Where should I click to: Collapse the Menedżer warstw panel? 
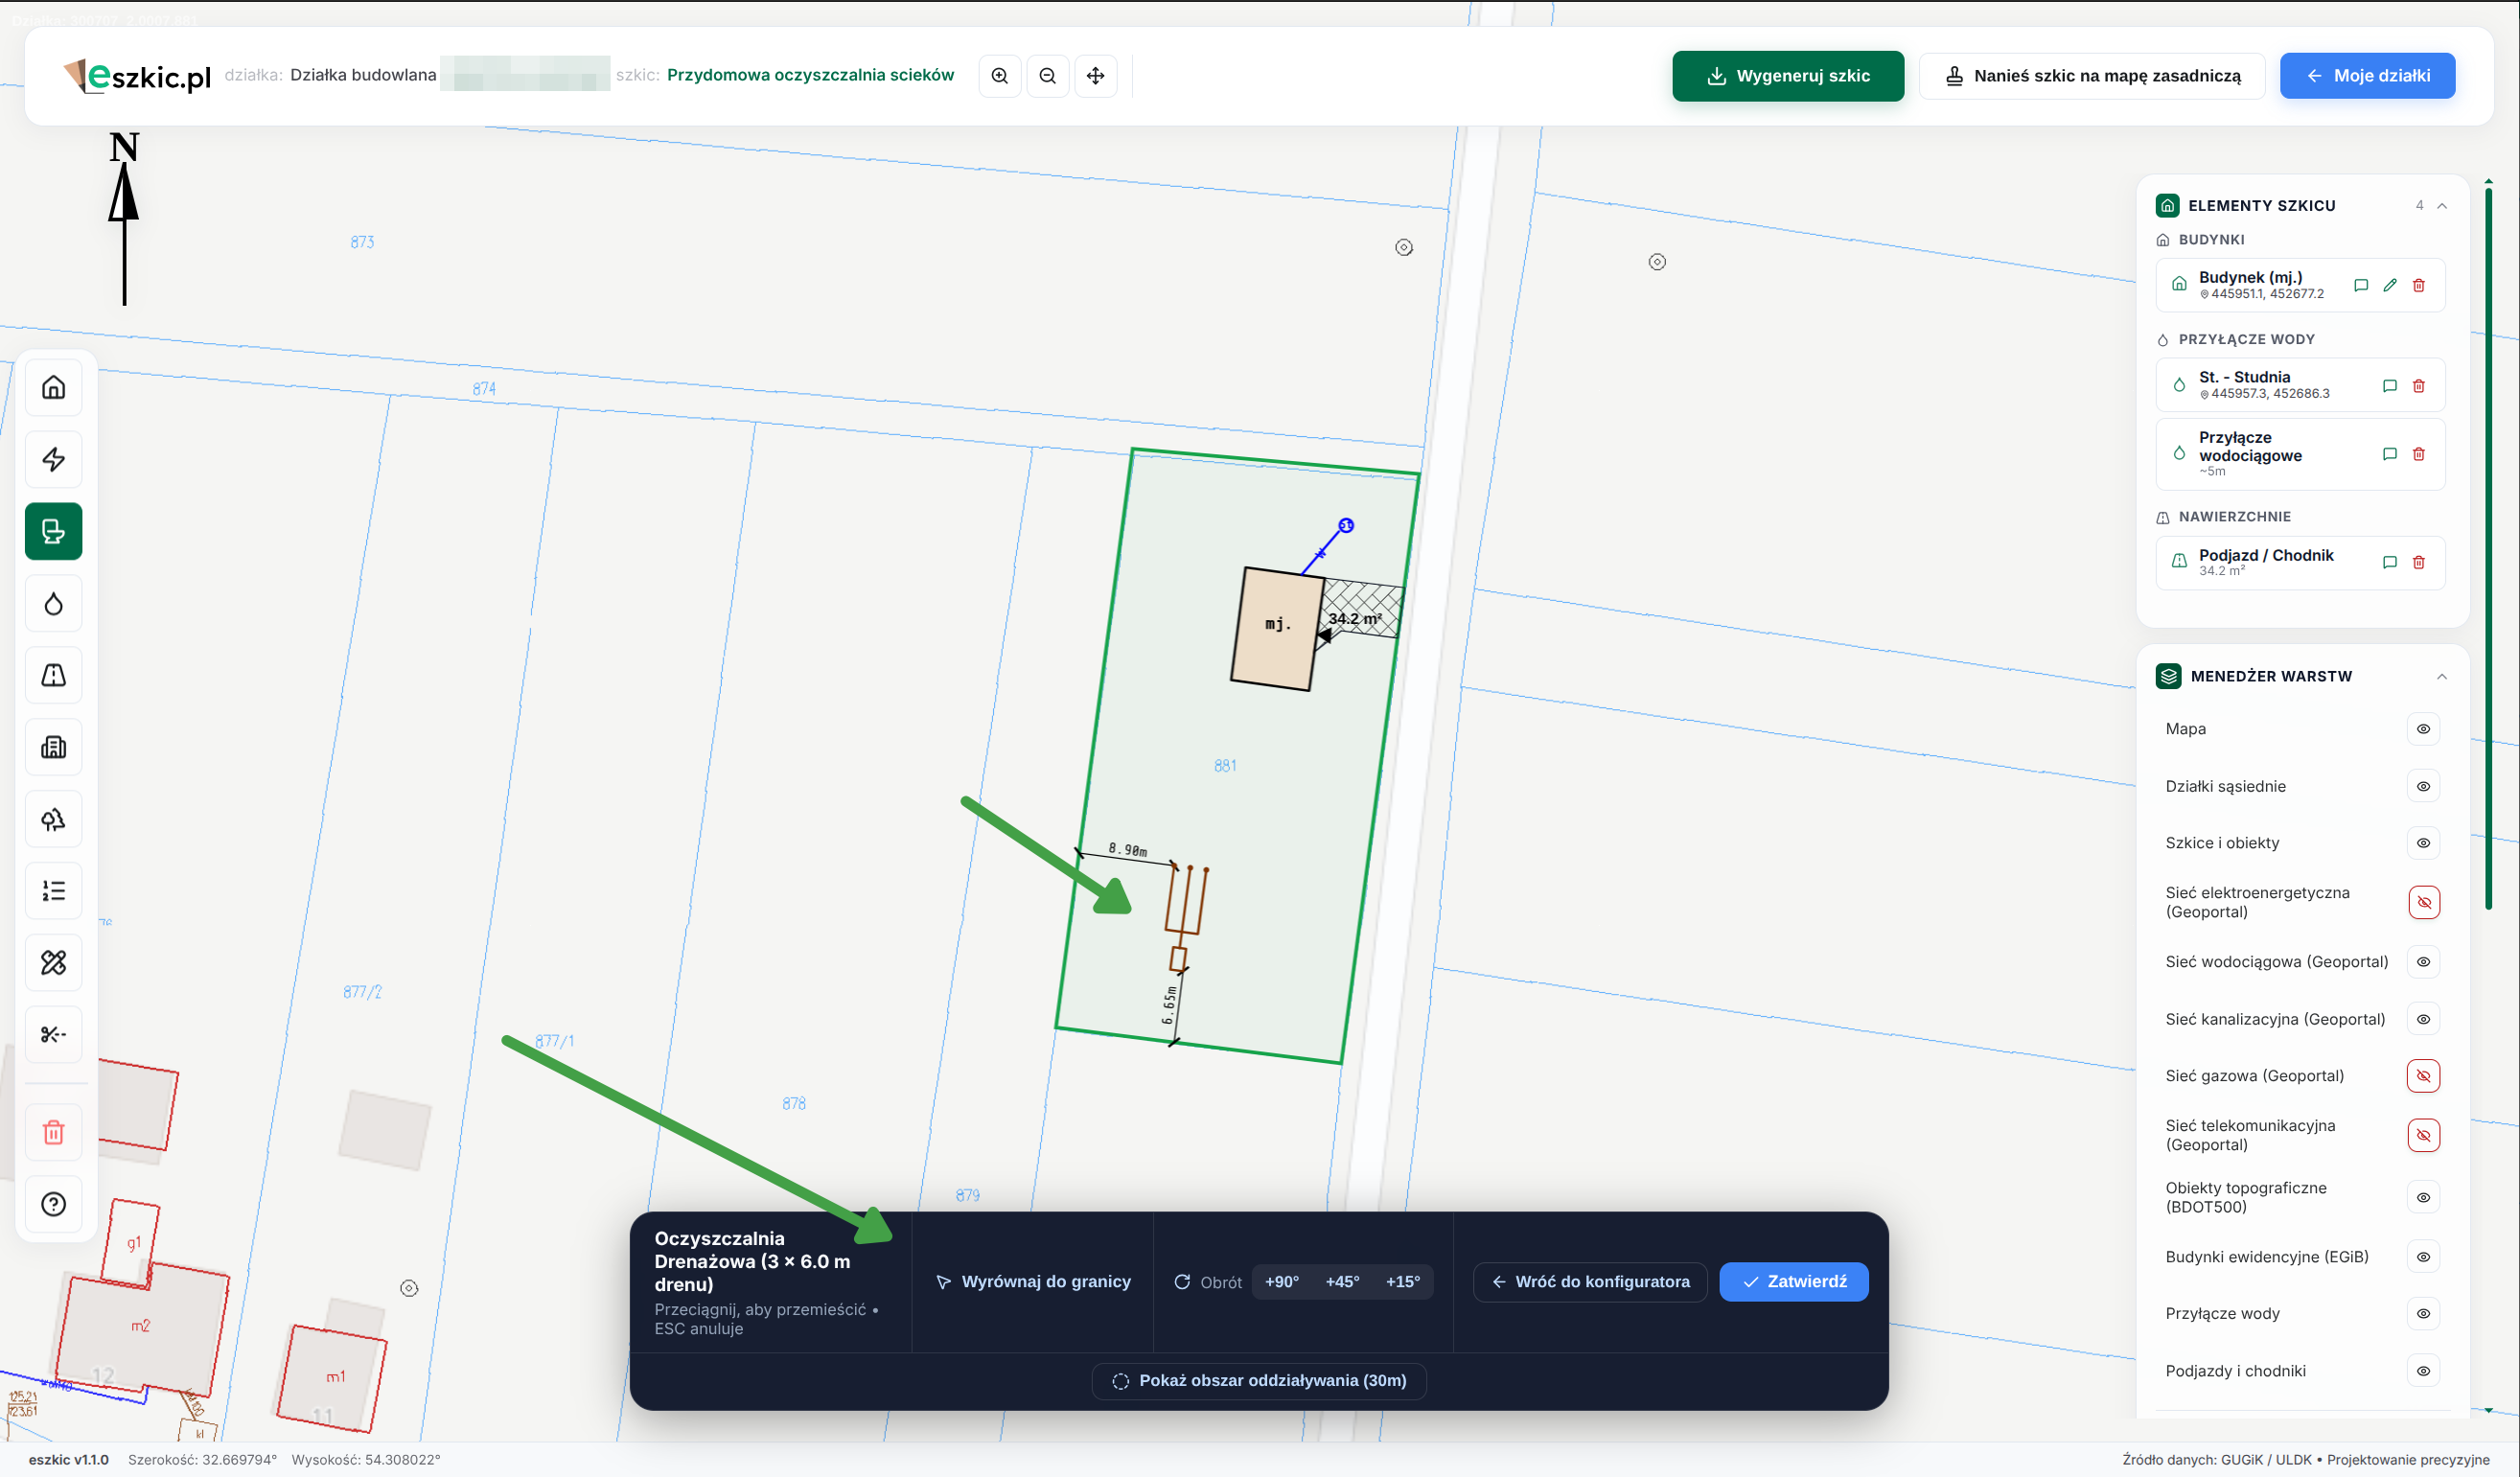click(2441, 677)
